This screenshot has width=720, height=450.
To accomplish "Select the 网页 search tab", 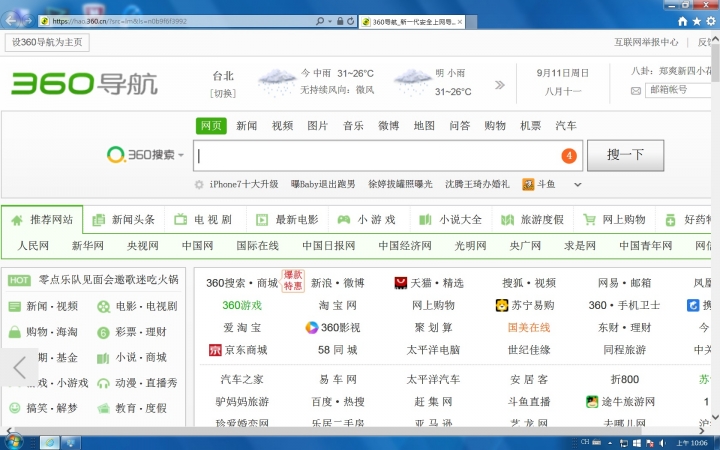I will (x=211, y=126).
